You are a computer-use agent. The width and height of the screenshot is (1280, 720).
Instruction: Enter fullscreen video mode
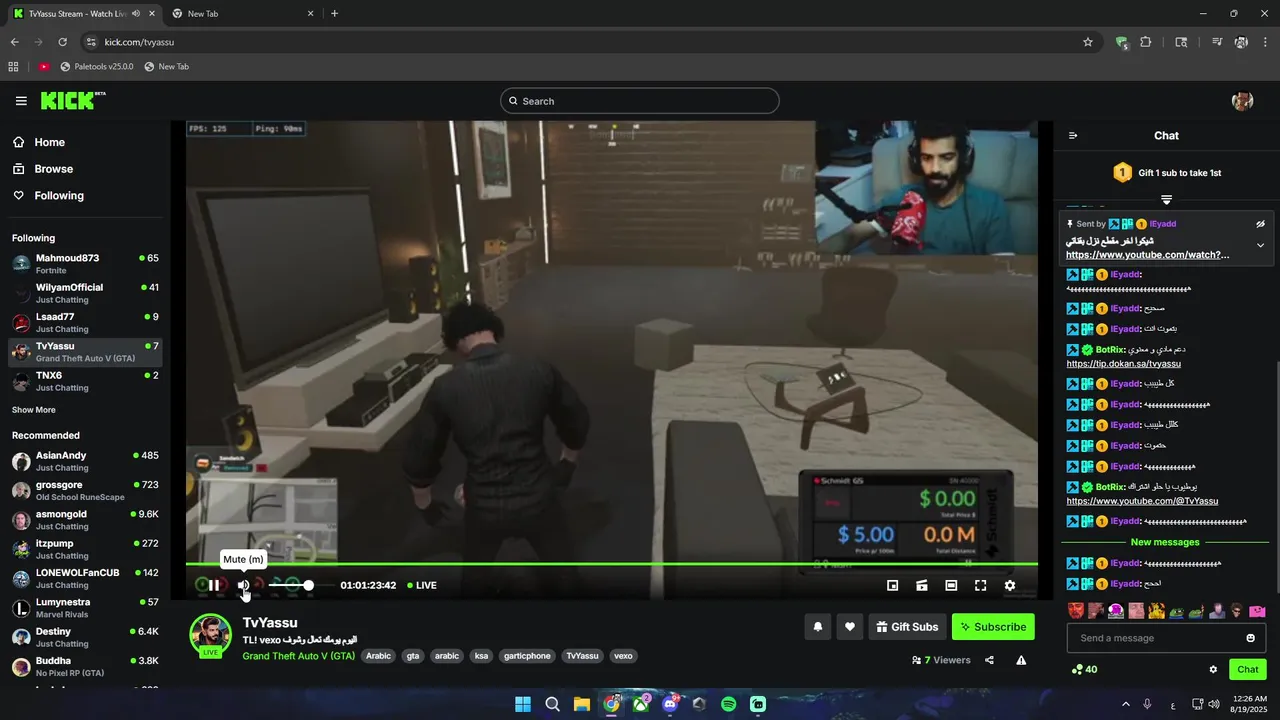tap(980, 585)
